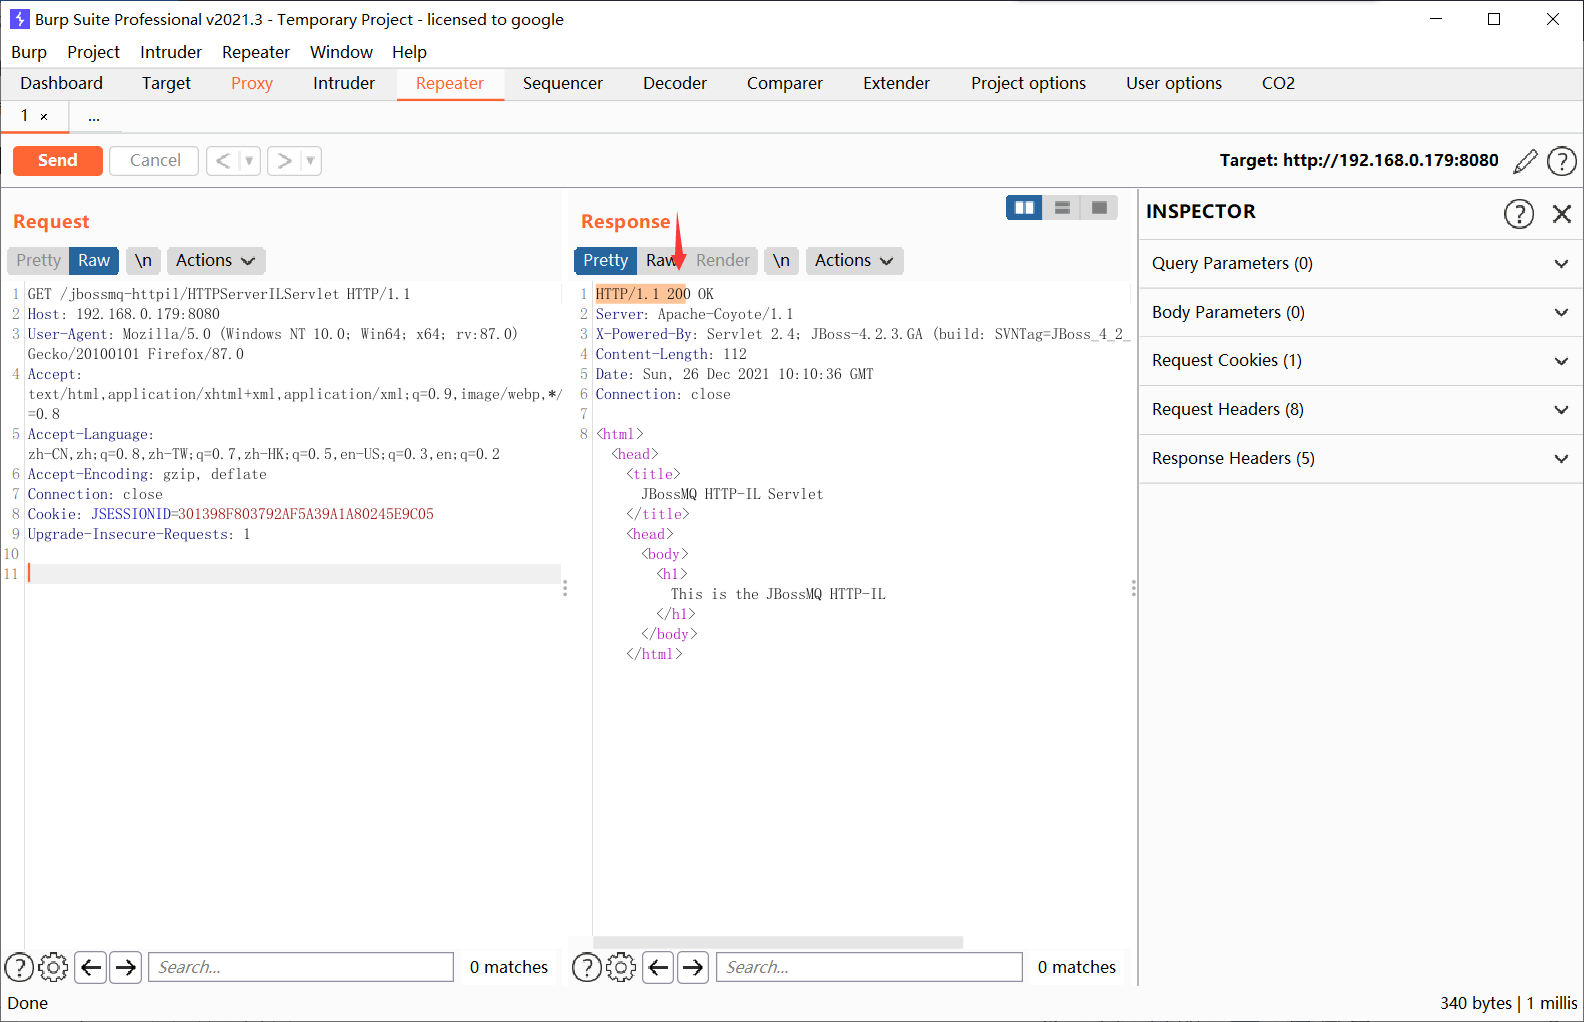Jump to next request search match
The width and height of the screenshot is (1584, 1022).
pyautogui.click(x=125, y=967)
